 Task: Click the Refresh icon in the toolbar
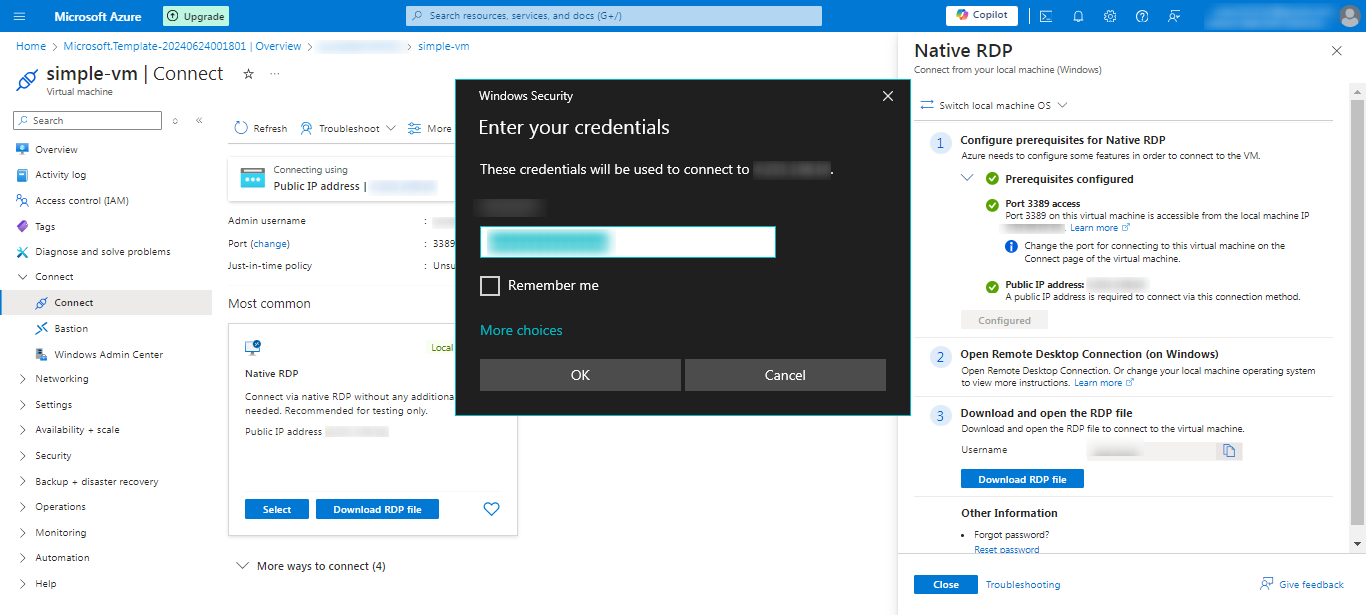[241, 128]
